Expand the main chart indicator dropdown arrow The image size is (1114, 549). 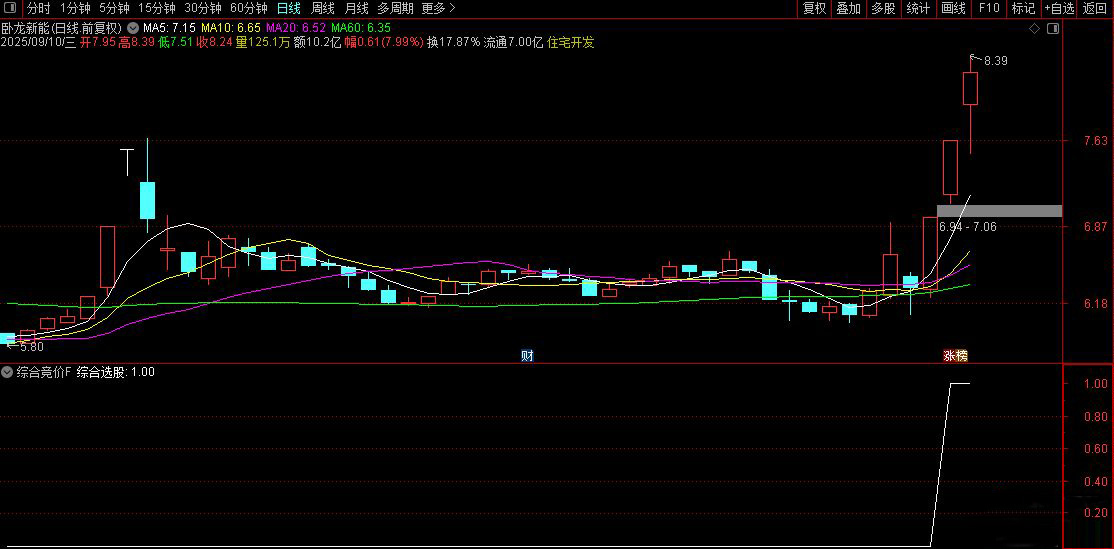pos(133,28)
